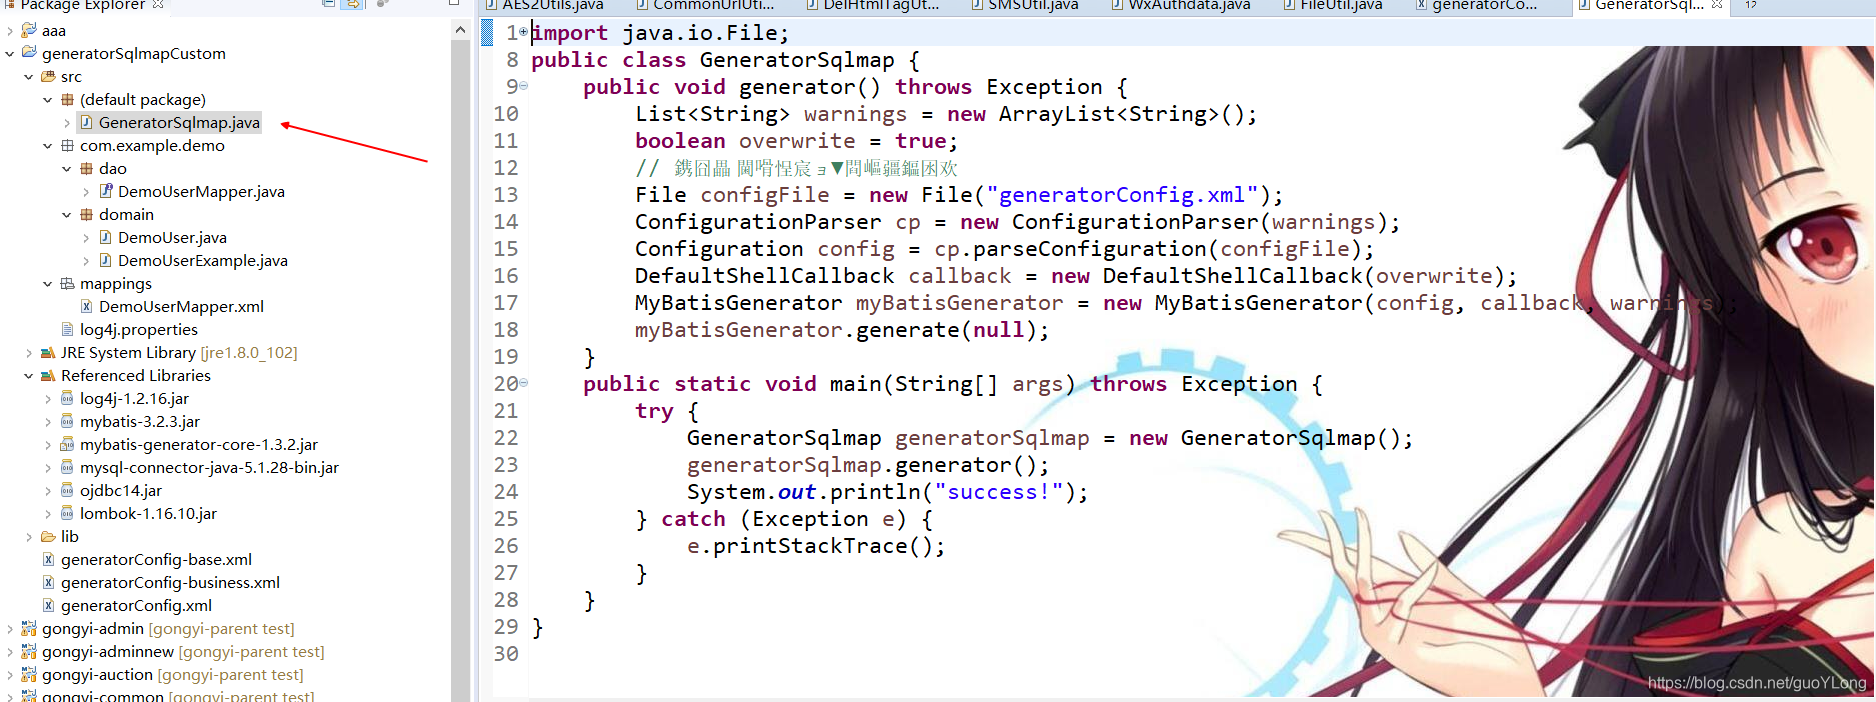Click generatorSqlmapCustom project folder icon
The height and width of the screenshot is (702, 1876).
(29, 53)
